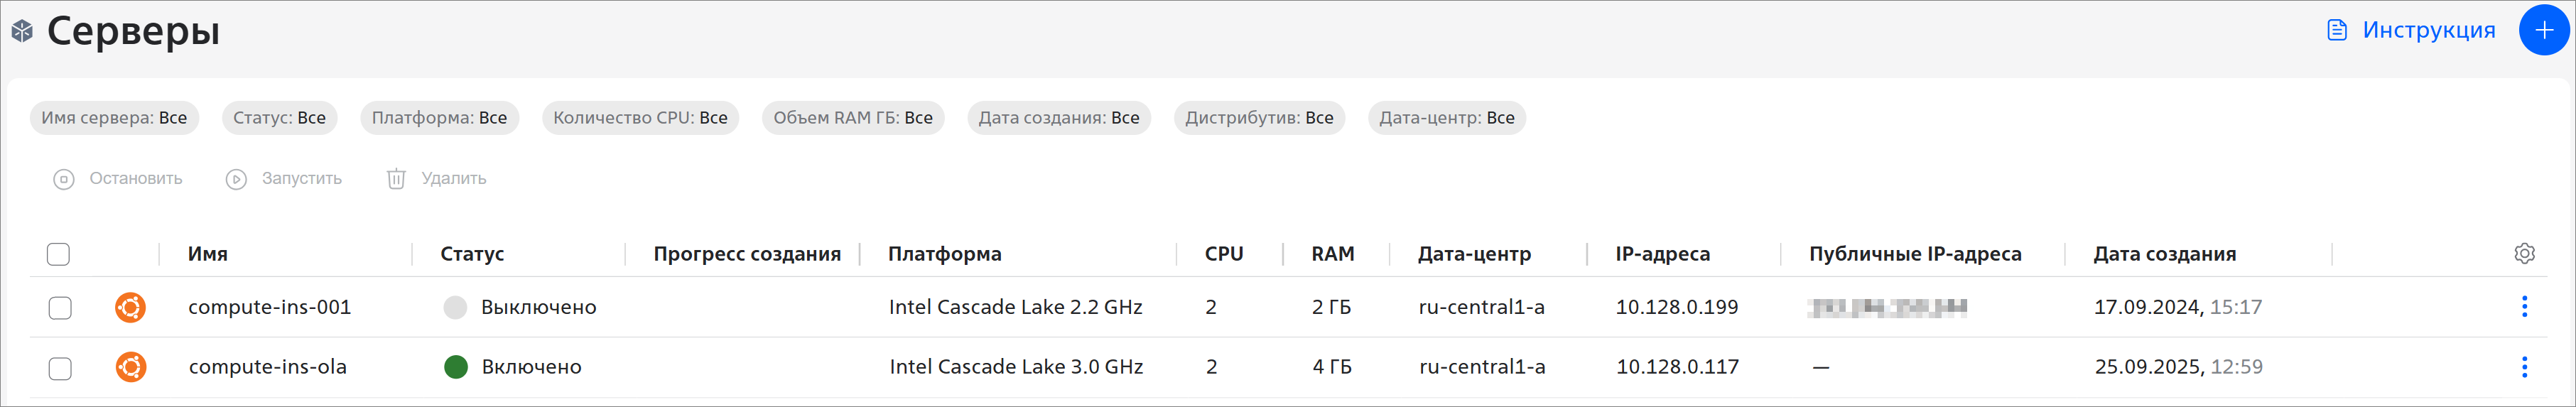Screen dimensions: 2576x407
Task: Open the Платформа filter dropdown
Action: tap(439, 118)
